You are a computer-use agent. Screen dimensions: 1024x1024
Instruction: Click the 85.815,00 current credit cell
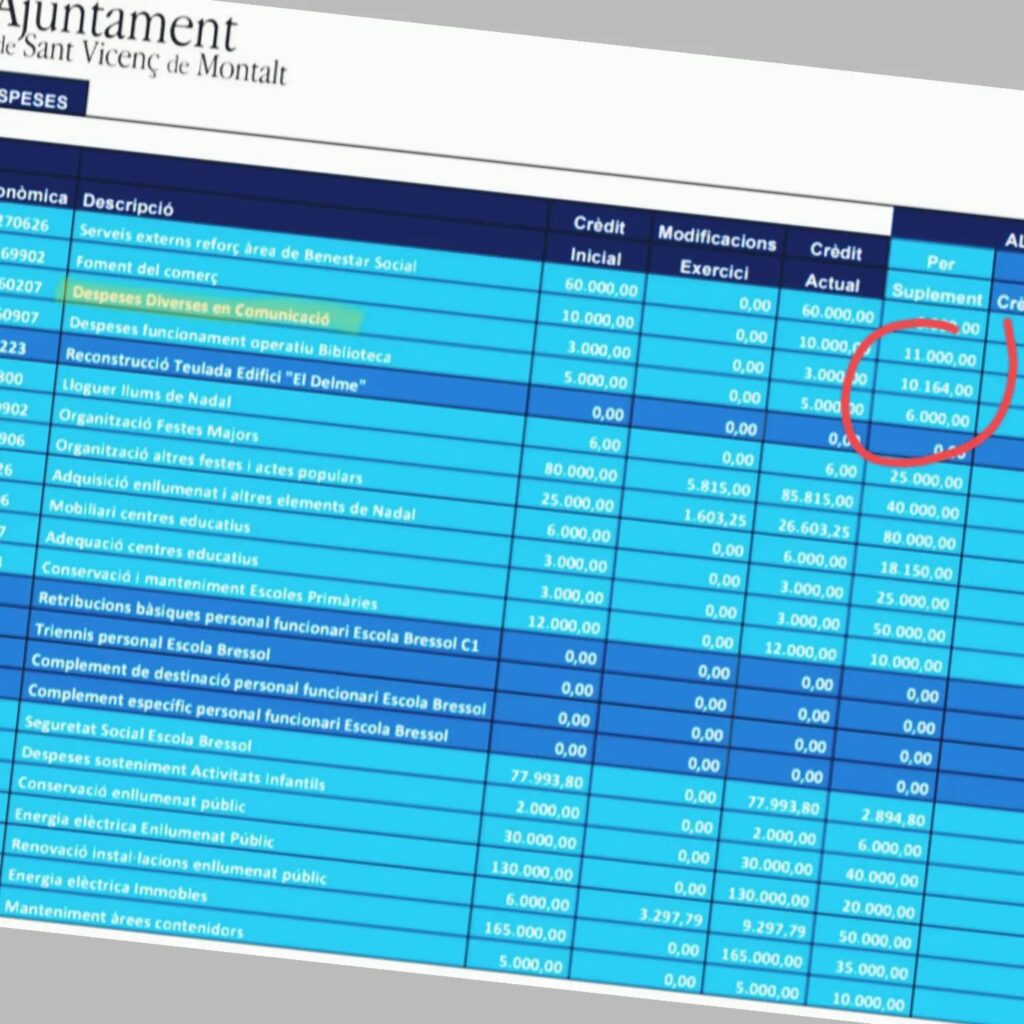tap(818, 499)
